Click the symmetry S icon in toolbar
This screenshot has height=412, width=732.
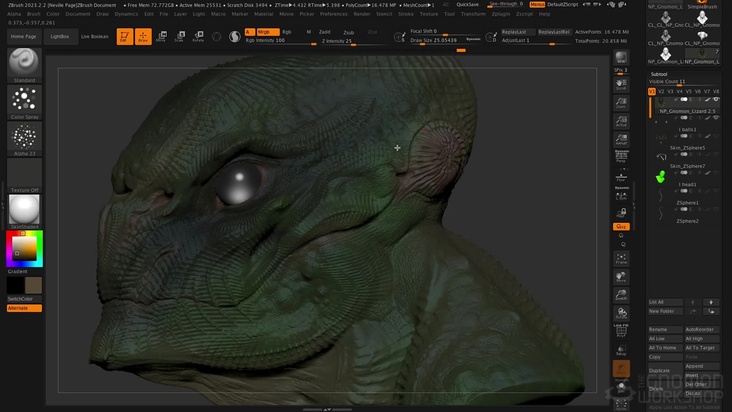pos(400,37)
